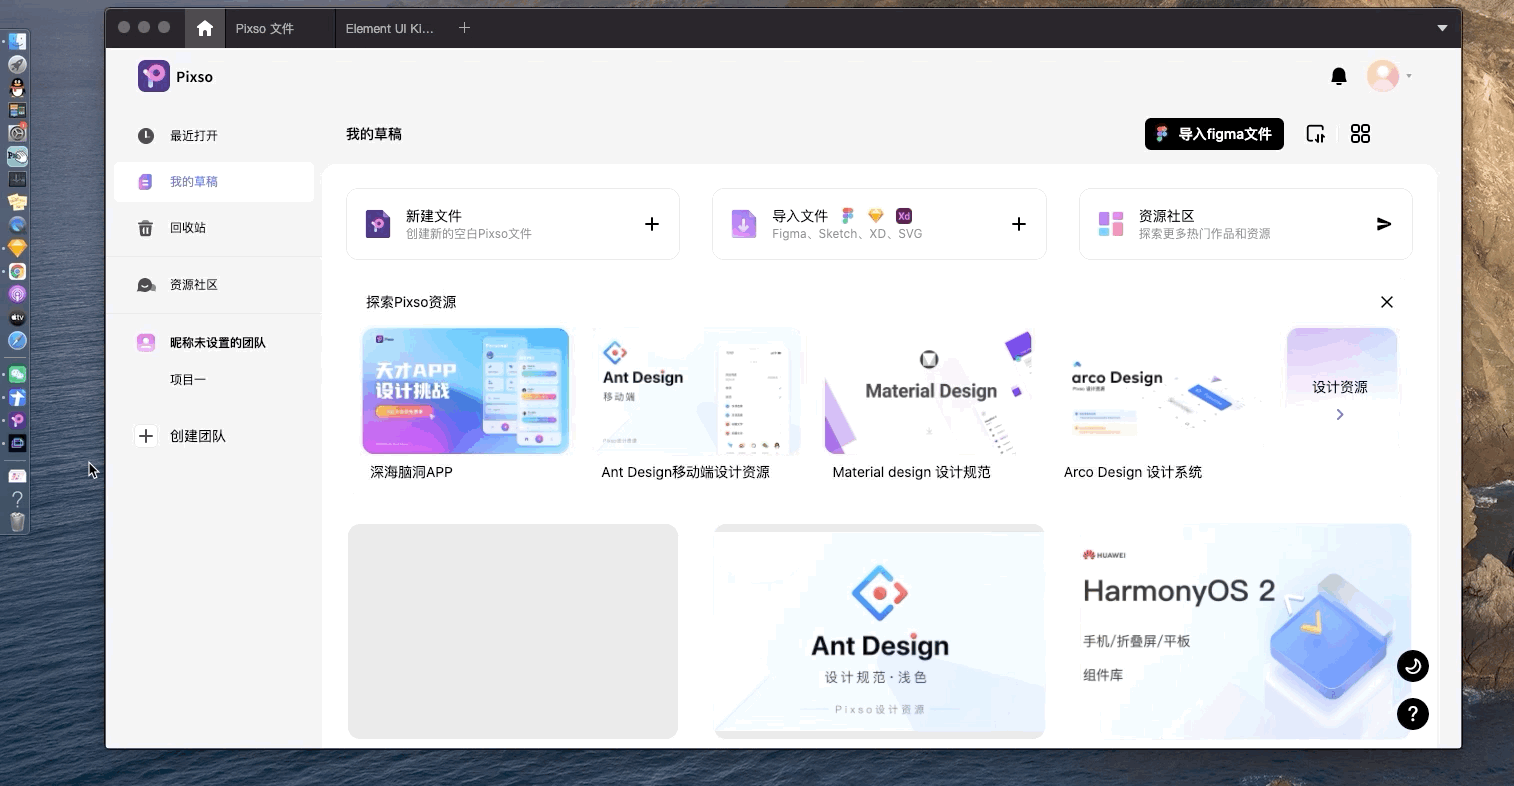Open Finder in the Dock

point(17,41)
